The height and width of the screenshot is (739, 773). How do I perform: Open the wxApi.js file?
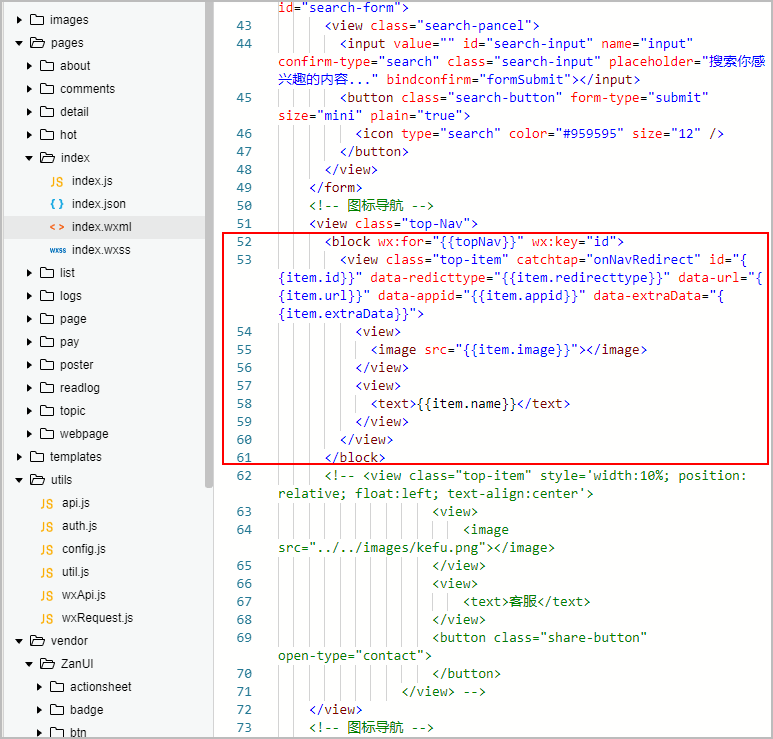point(83,595)
